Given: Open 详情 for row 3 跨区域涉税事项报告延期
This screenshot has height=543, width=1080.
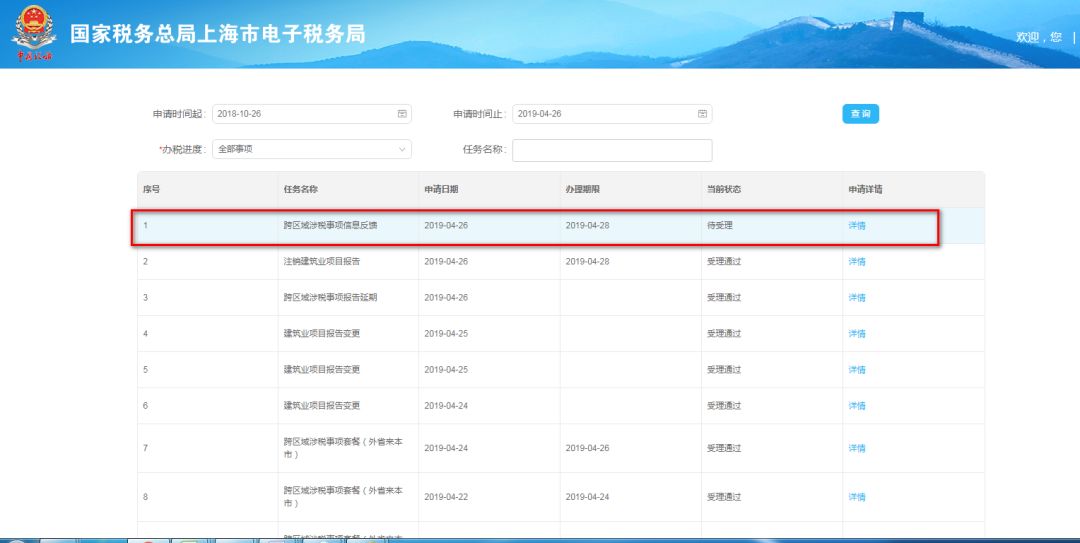Looking at the screenshot, I should (857, 298).
